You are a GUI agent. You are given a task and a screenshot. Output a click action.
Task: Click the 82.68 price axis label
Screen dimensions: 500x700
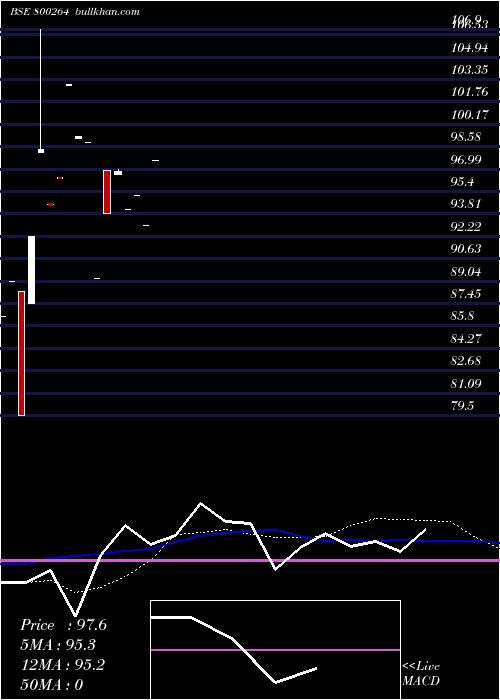pyautogui.click(x=466, y=361)
